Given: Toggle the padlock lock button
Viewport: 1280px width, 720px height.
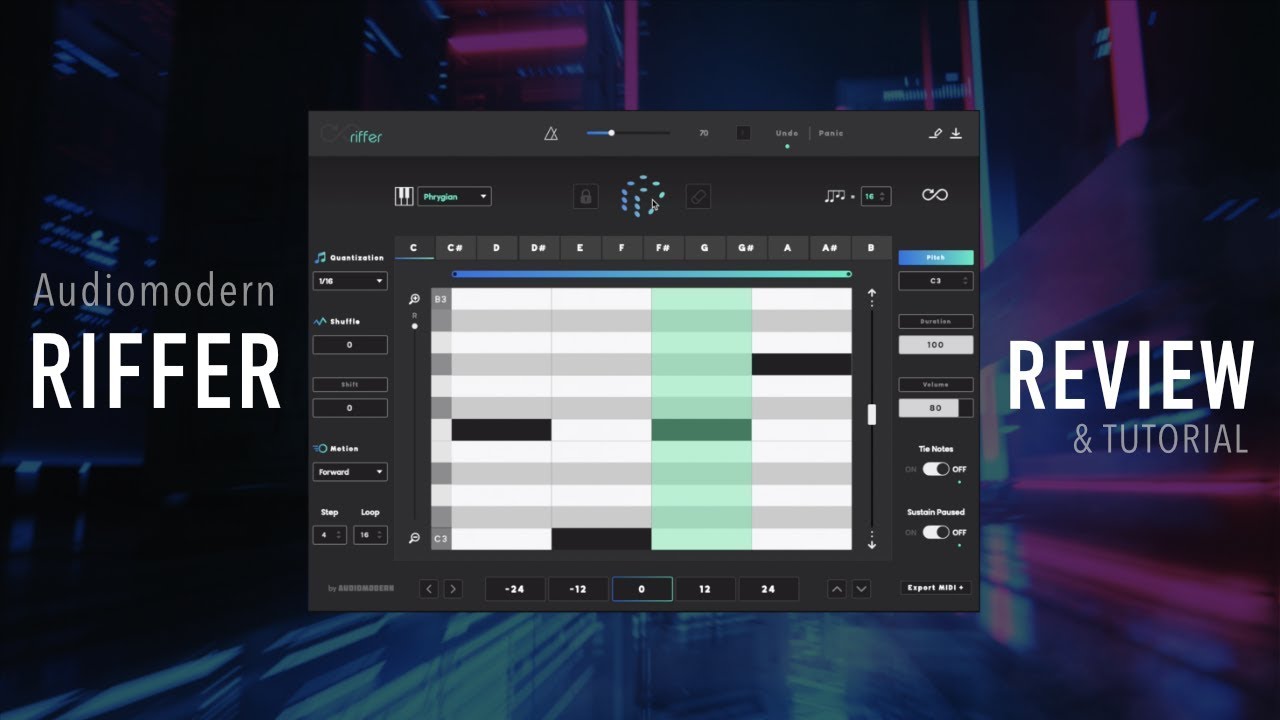Looking at the screenshot, I should click(585, 196).
